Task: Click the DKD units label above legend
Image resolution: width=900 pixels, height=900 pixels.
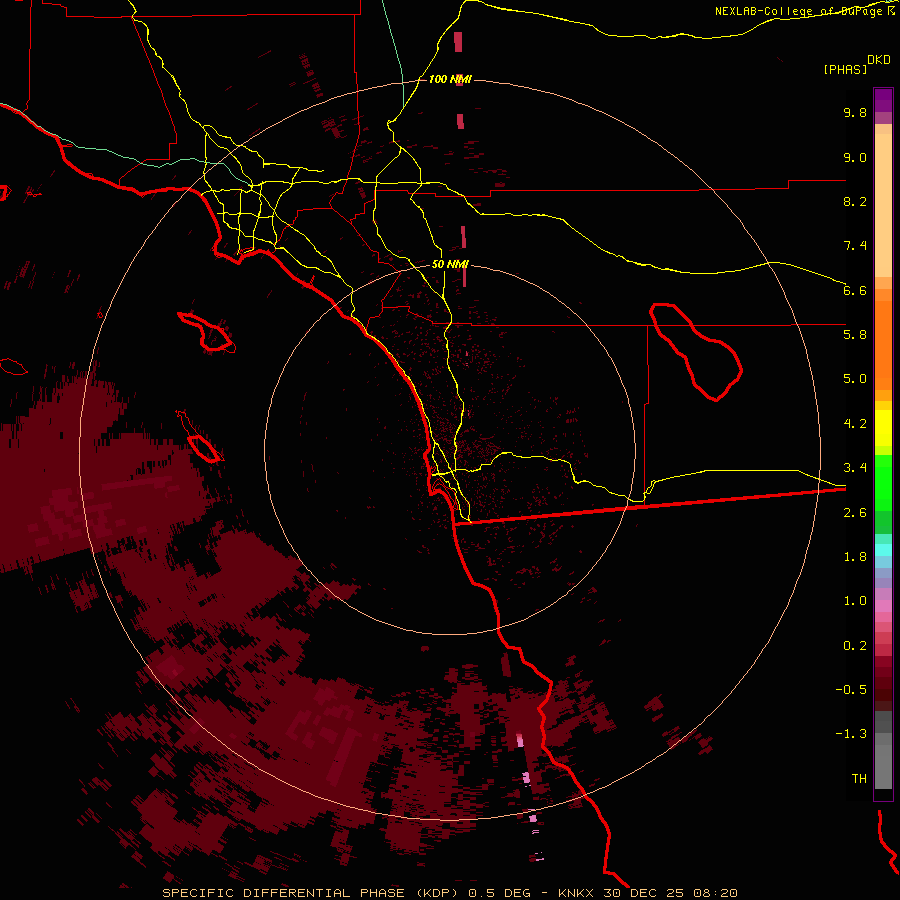Action: click(x=879, y=59)
